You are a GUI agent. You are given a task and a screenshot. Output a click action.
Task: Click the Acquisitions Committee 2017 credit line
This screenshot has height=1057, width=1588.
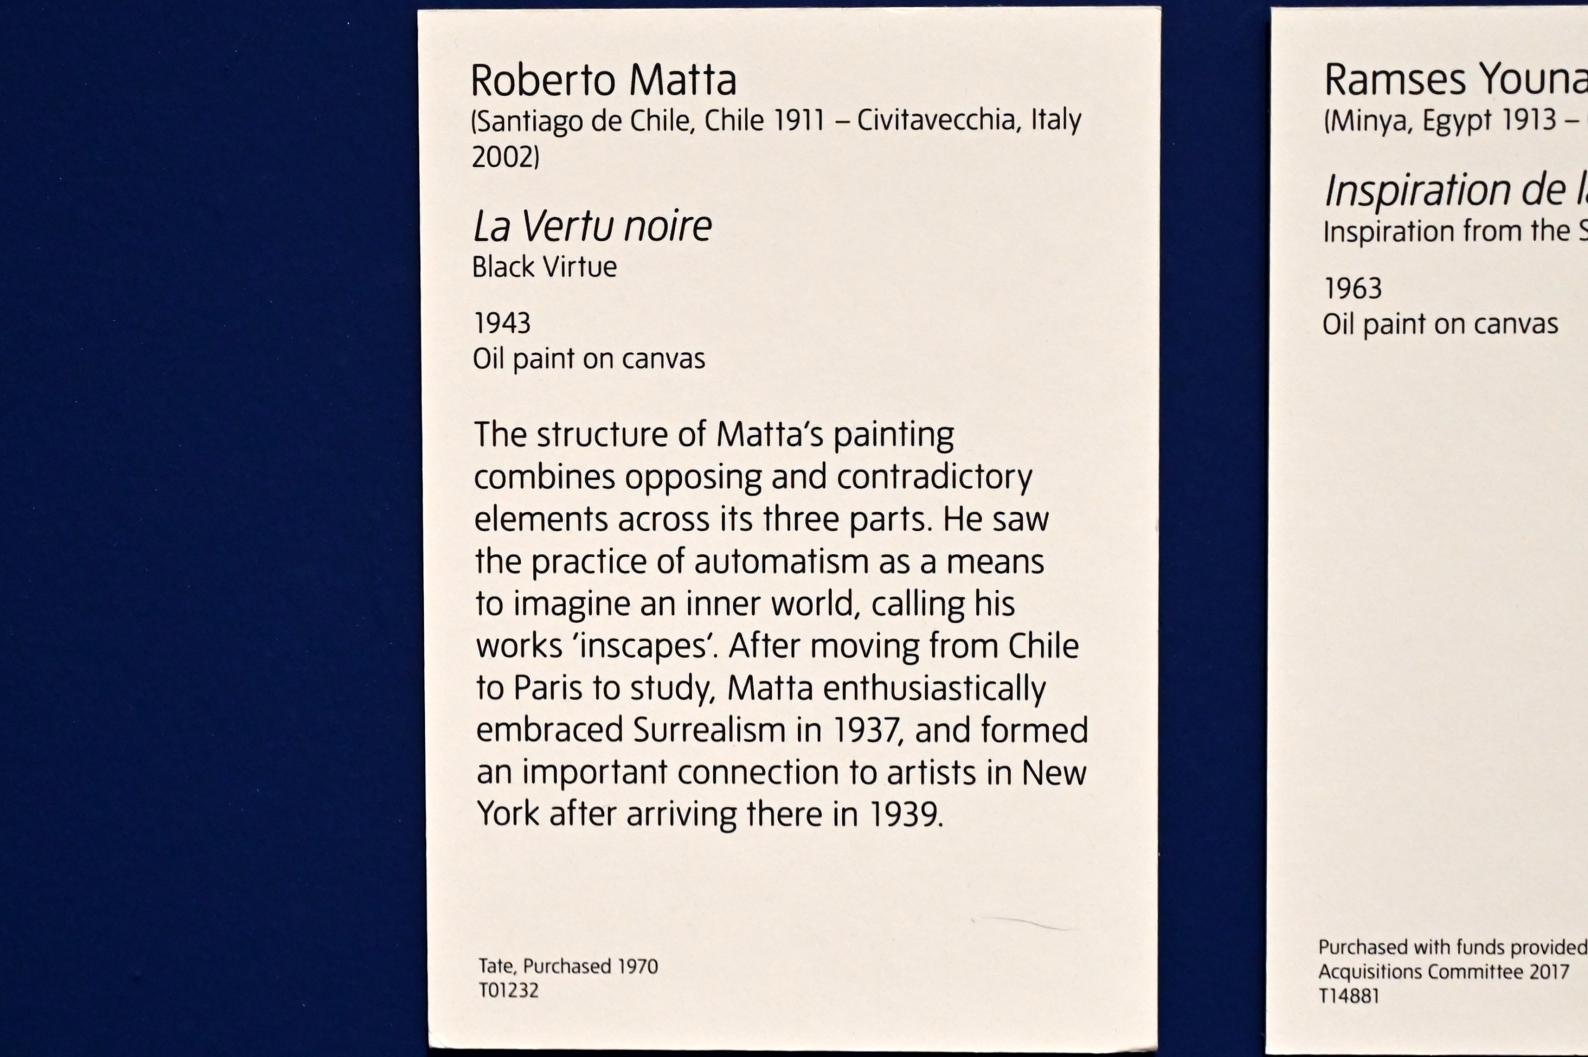tap(1442, 971)
